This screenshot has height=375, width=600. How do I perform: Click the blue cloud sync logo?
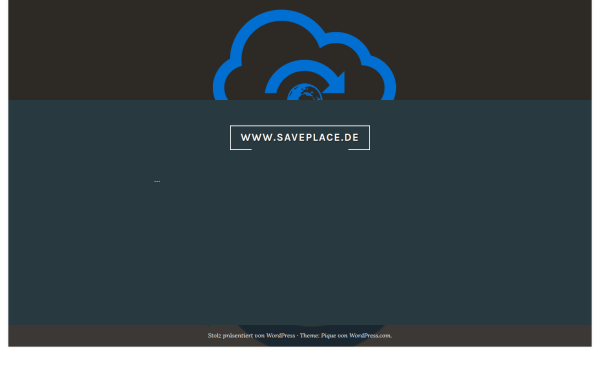pyautogui.click(x=304, y=55)
